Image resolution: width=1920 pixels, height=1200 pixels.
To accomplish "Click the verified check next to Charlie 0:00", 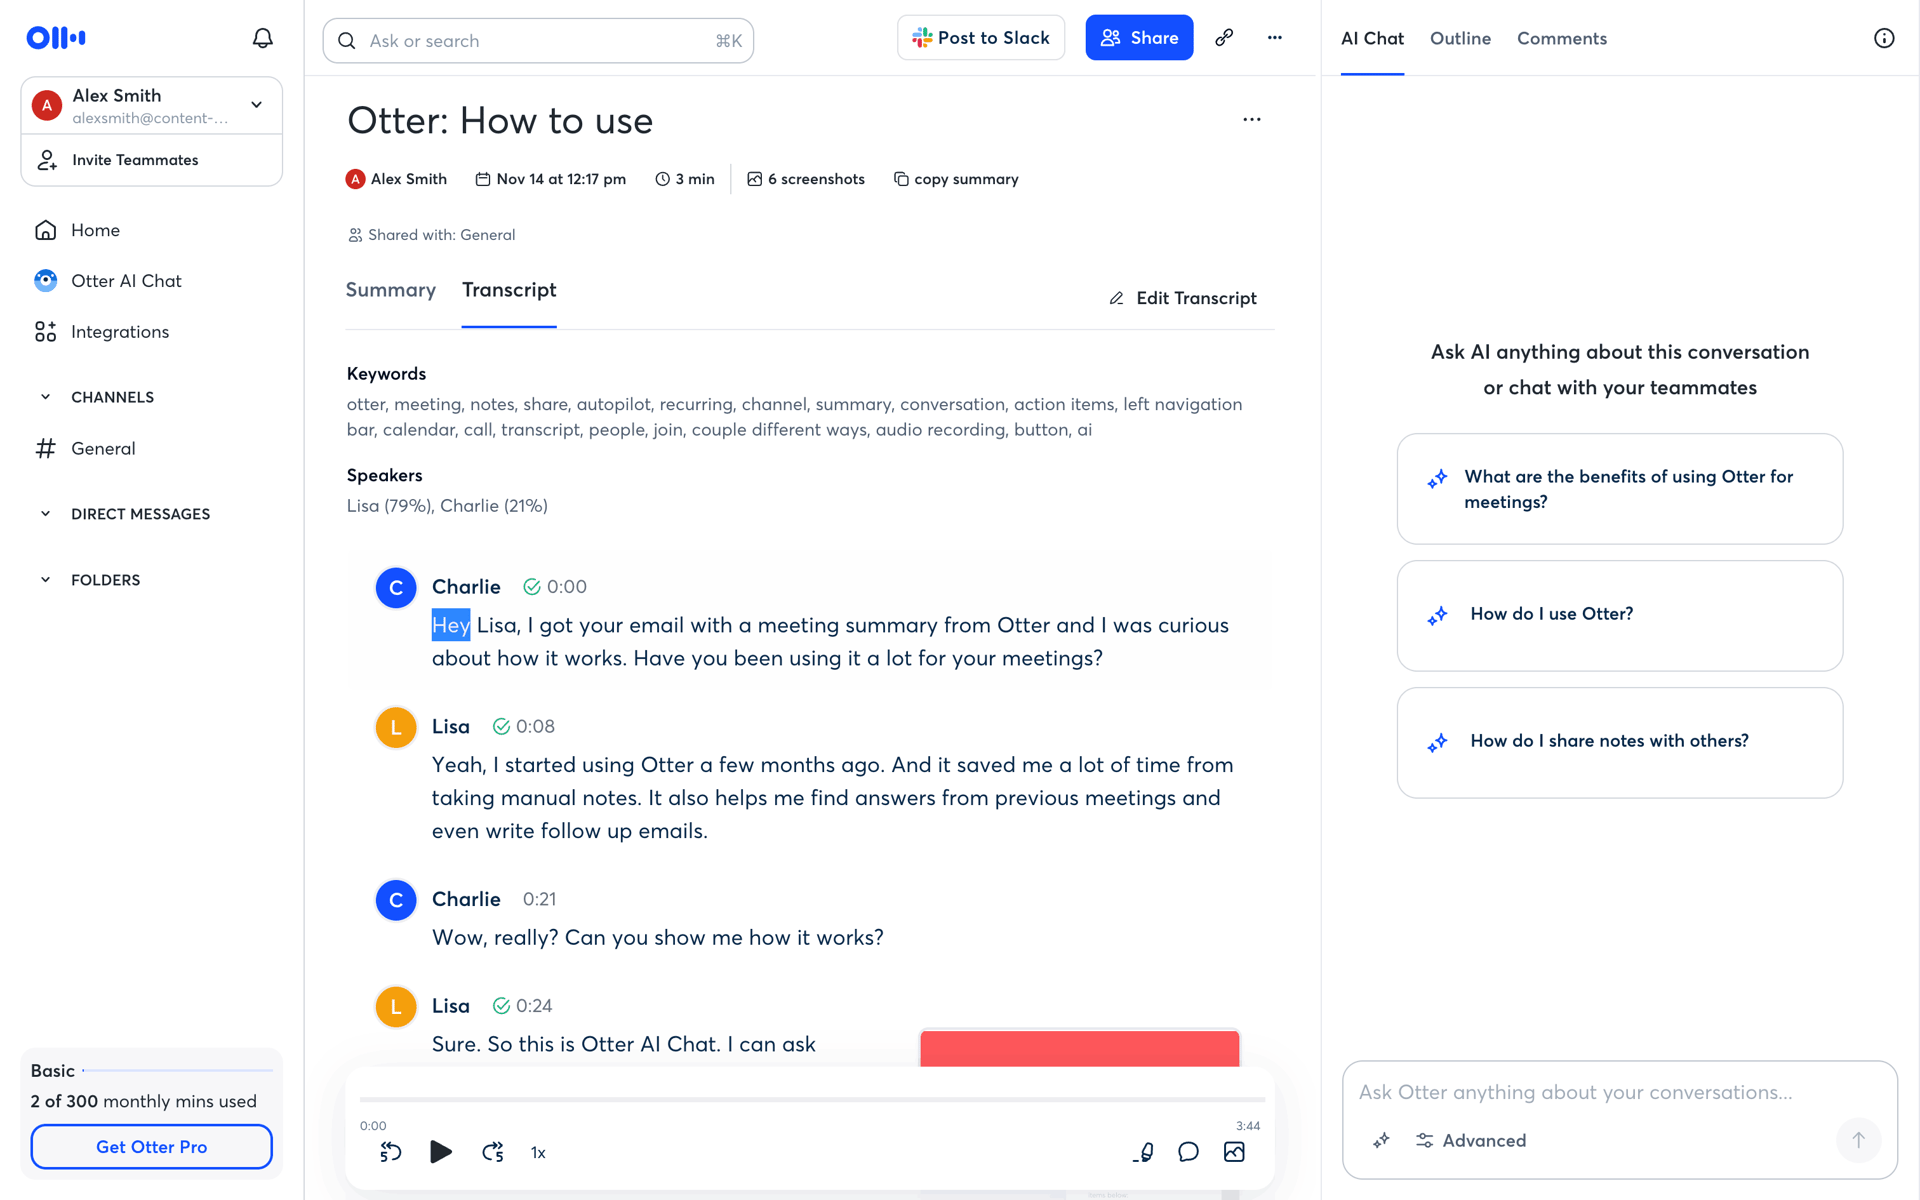I will pos(532,587).
